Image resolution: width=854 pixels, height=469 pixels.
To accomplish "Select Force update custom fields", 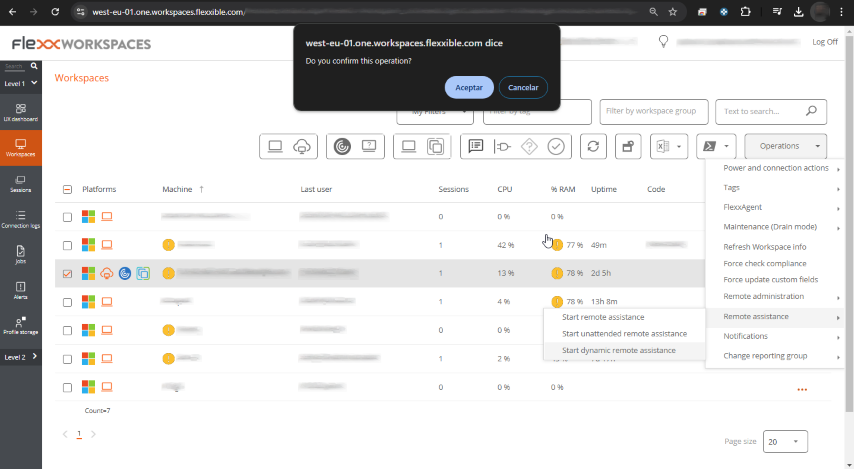I will [771, 279].
